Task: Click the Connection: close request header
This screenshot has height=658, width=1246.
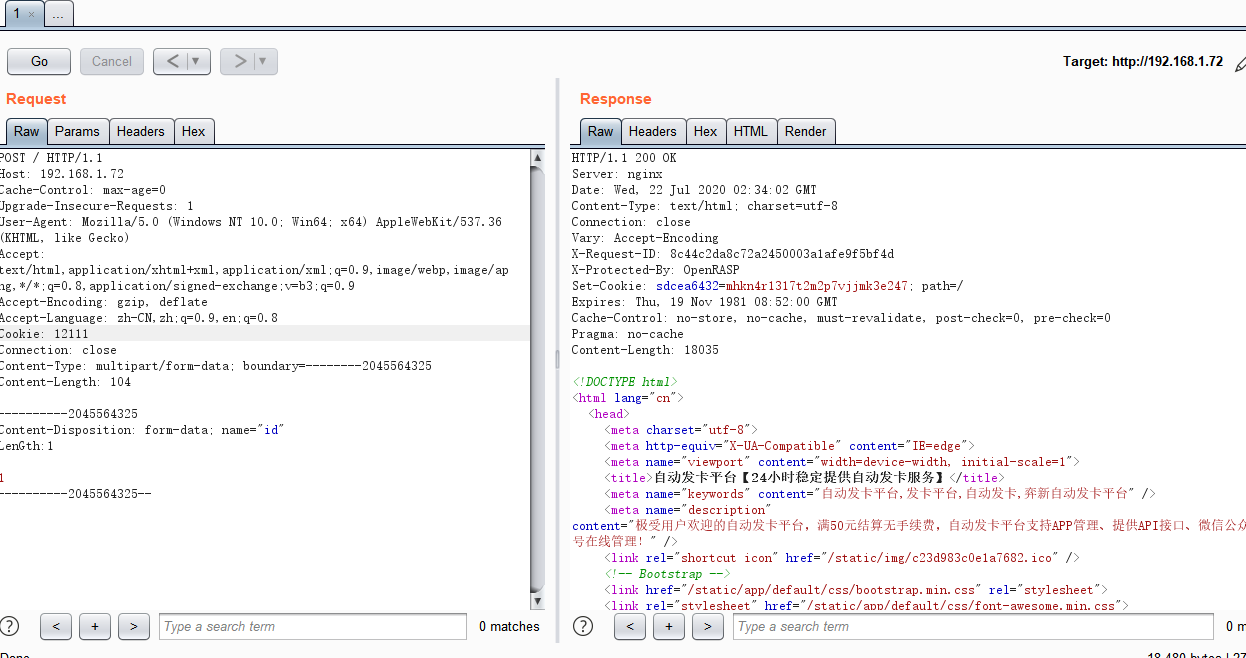Action: (58, 350)
